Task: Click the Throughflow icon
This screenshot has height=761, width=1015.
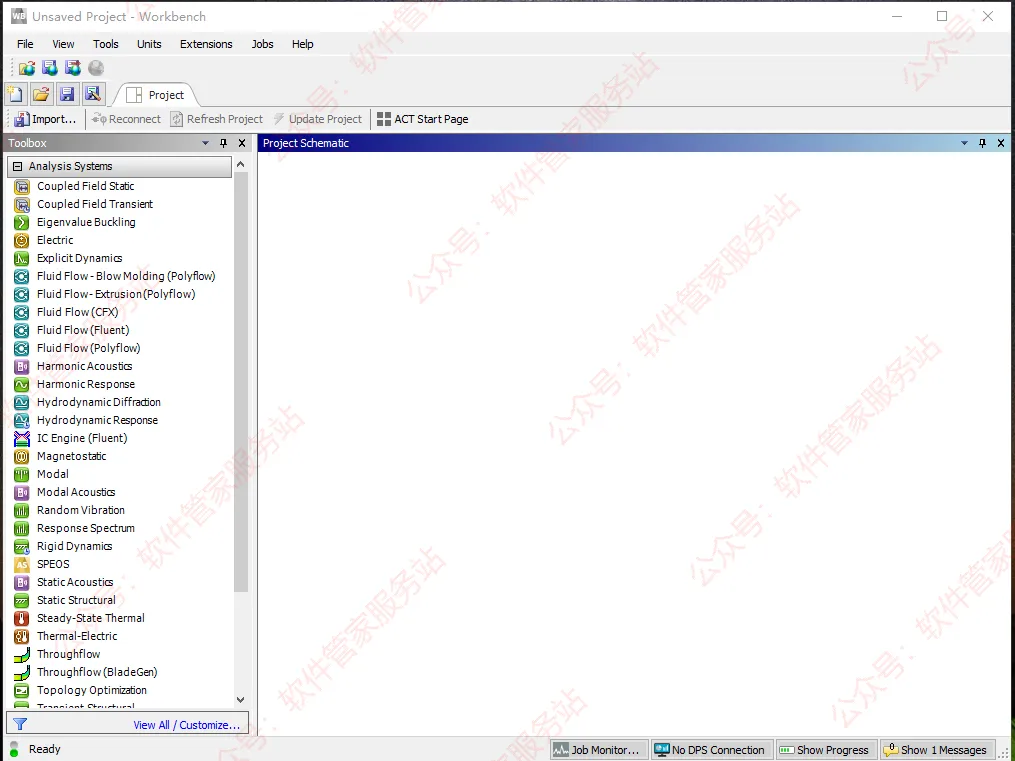Action: click(x=21, y=654)
